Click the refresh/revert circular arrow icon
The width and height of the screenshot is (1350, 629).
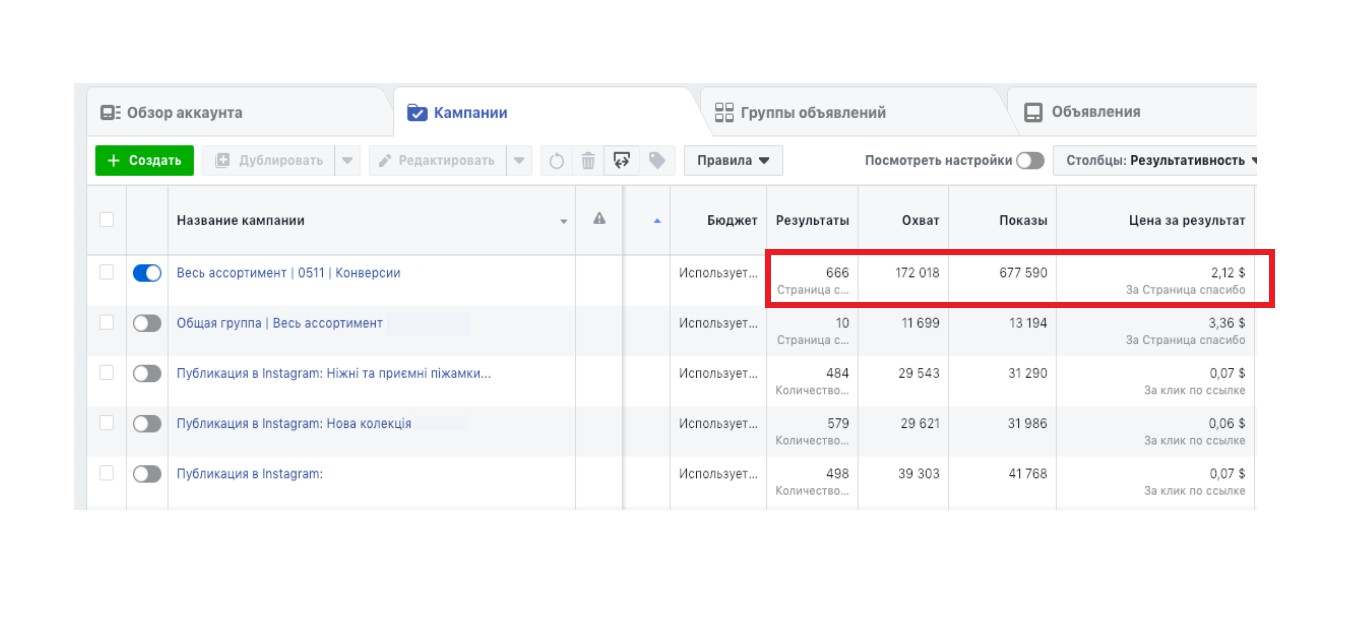point(557,160)
